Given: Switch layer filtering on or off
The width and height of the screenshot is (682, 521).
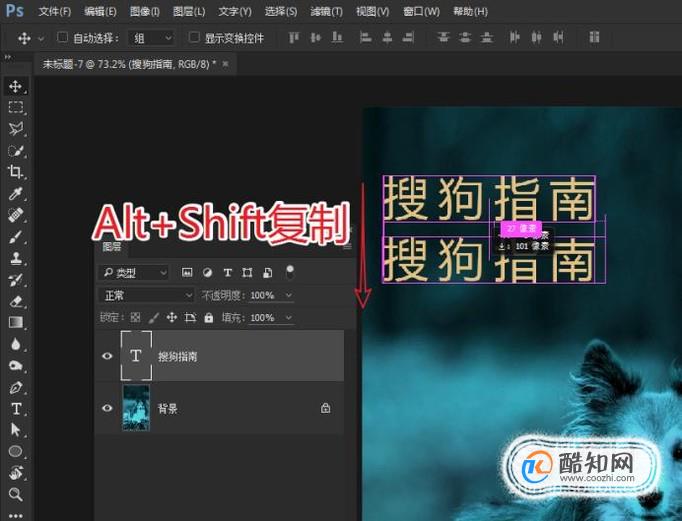Looking at the screenshot, I should 290,272.
